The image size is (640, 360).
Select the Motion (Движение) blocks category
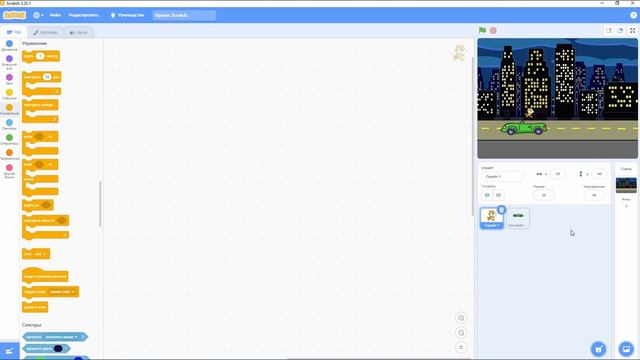[9, 45]
